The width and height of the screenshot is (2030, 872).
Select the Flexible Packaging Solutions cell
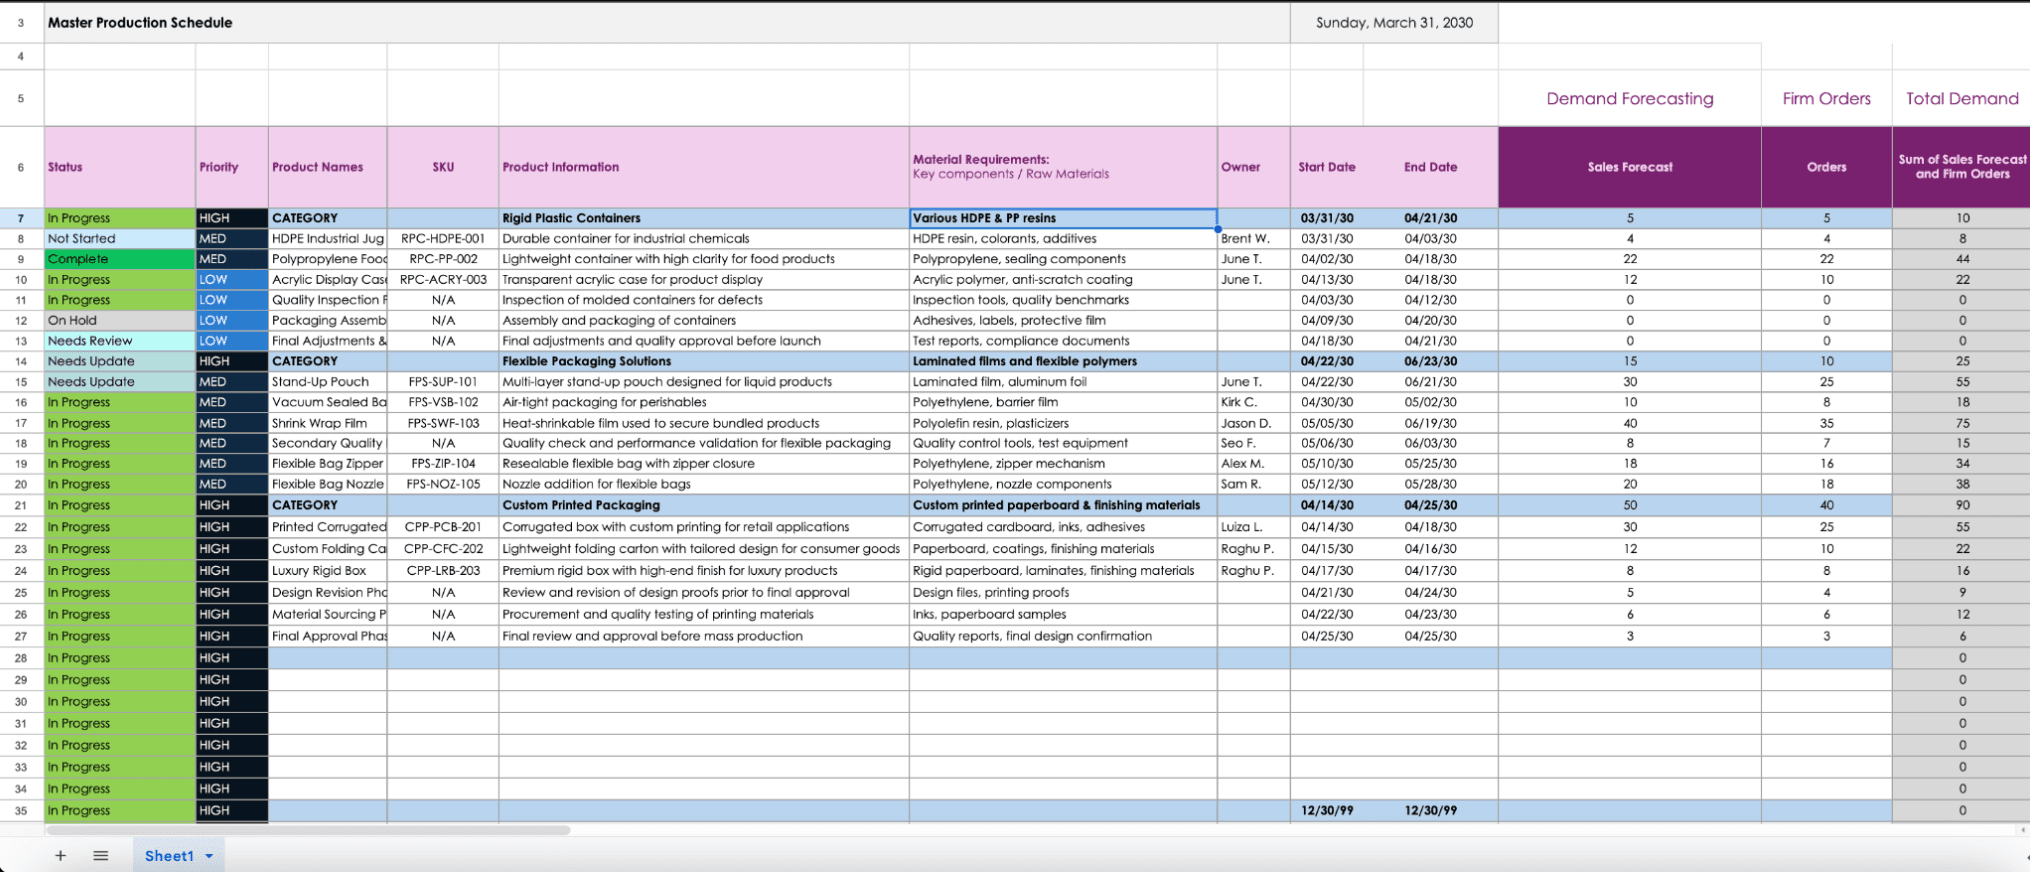704,361
